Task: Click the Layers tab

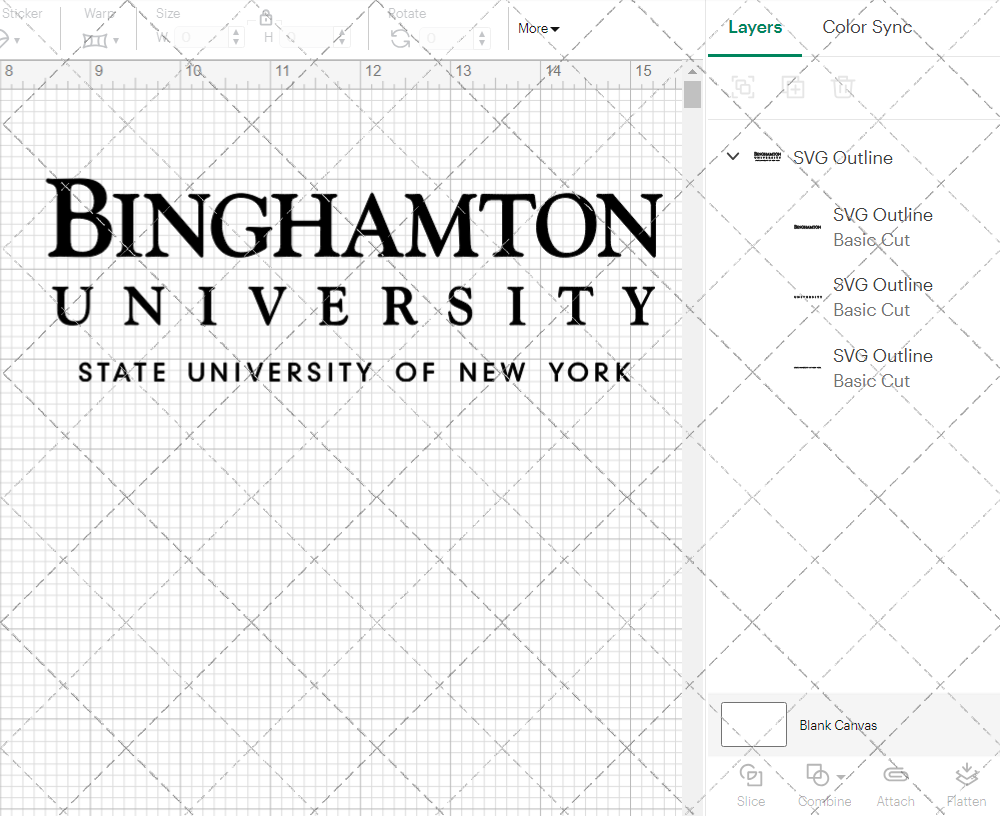Action: click(x=755, y=27)
